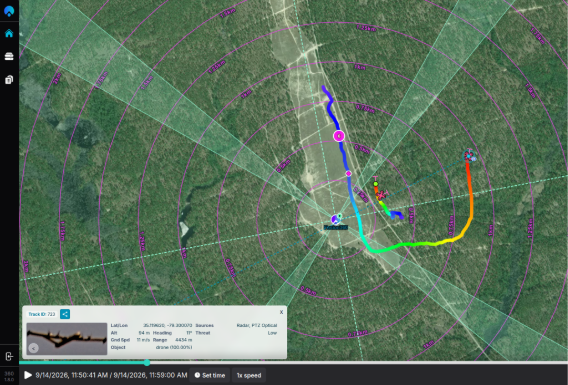Click the green dot marker on short track
The width and height of the screenshot is (568, 385).
(376, 184)
